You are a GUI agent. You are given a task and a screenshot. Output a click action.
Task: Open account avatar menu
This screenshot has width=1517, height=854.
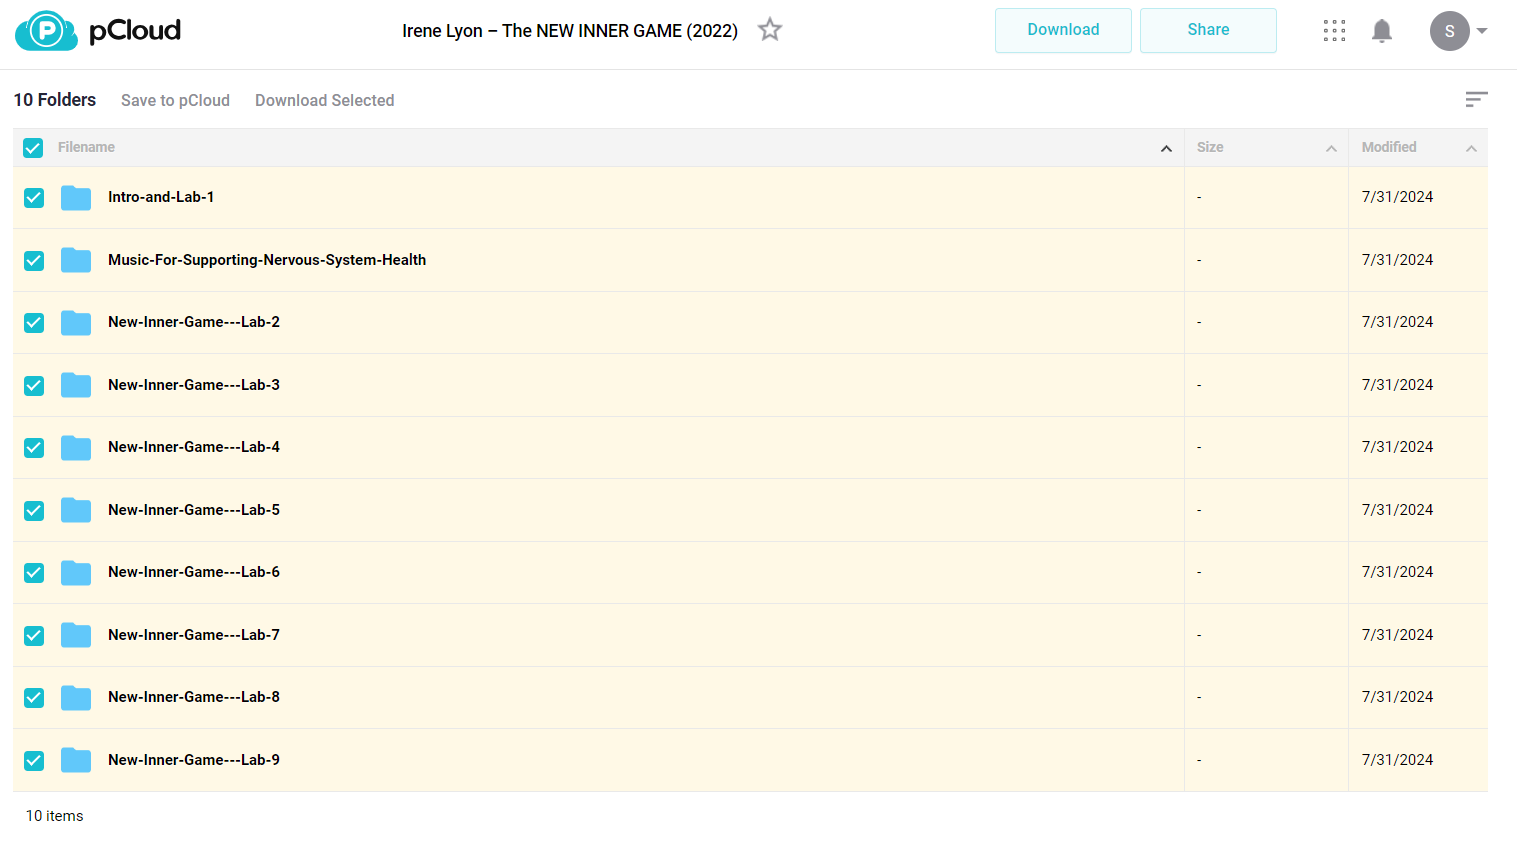(x=1449, y=31)
